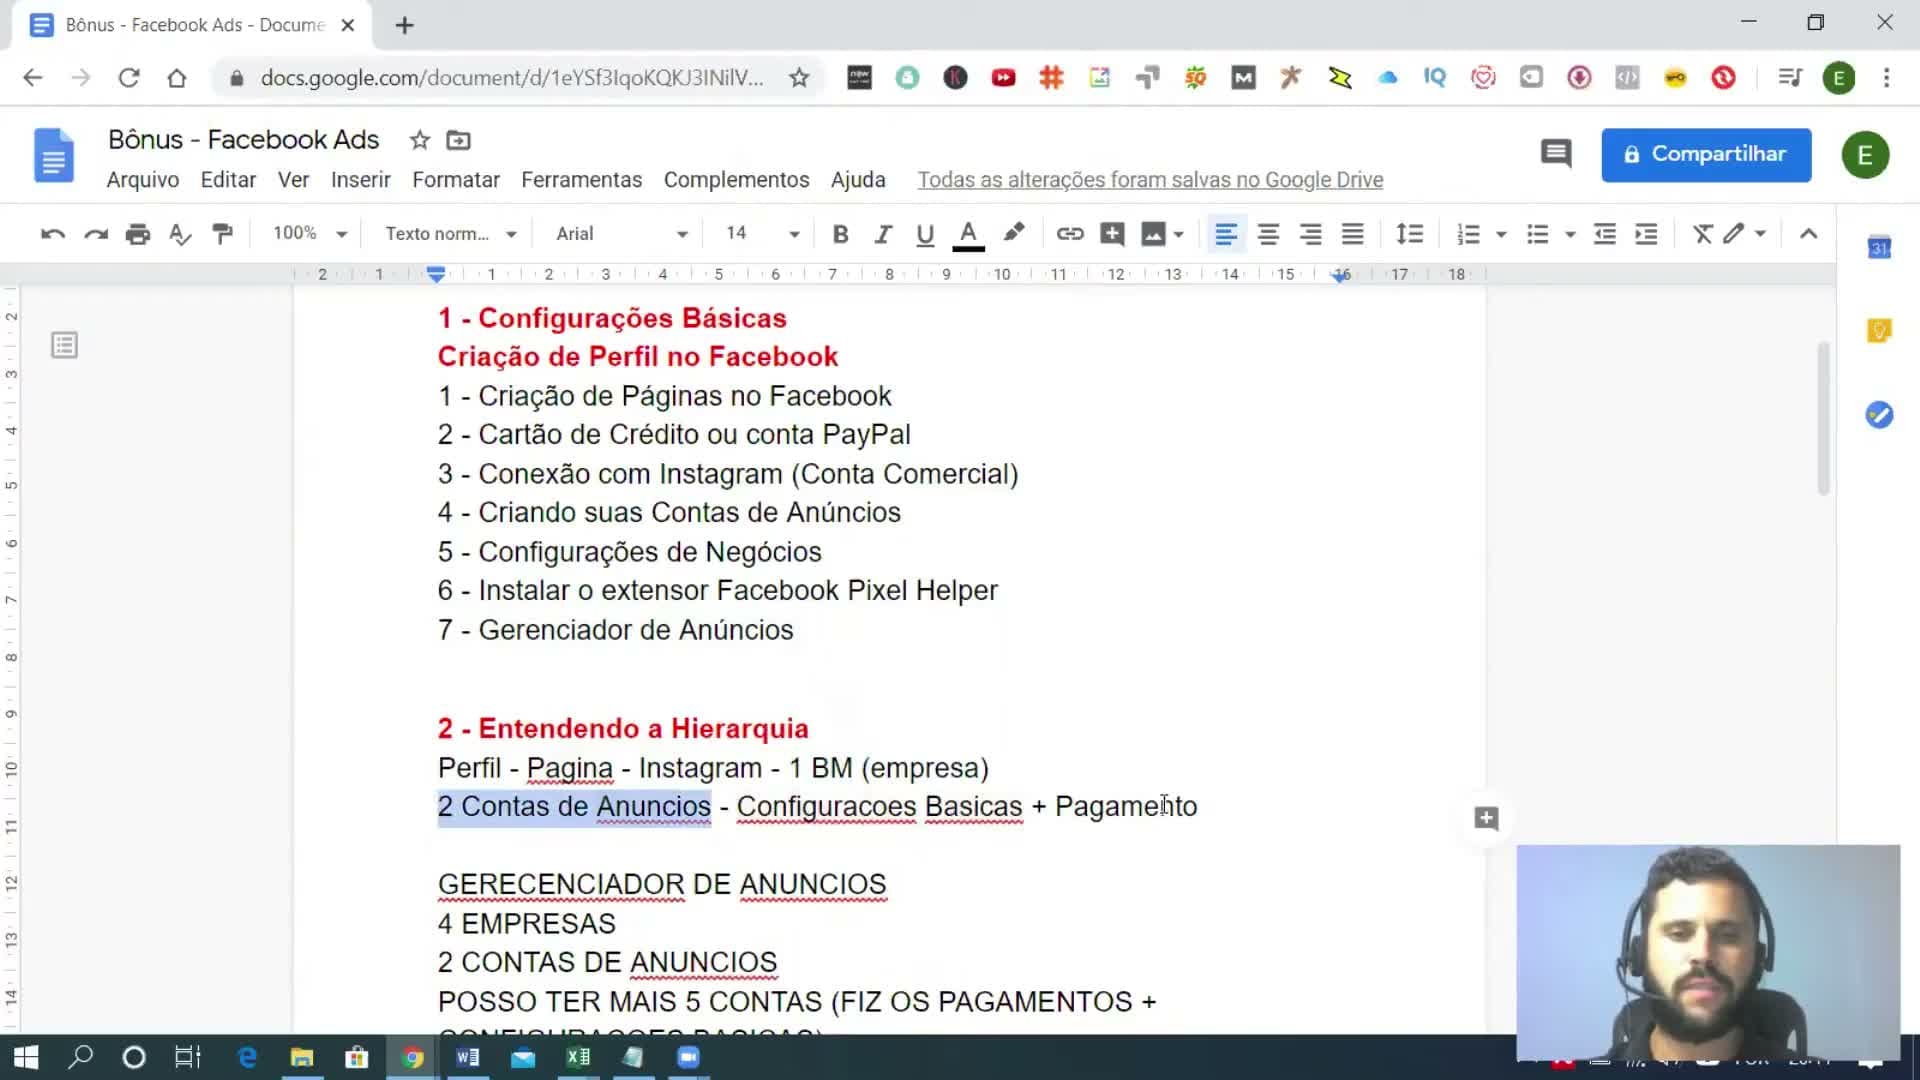The image size is (1920, 1080).
Task: Decrease indent of paragraph
Action: pyautogui.click(x=1604, y=234)
